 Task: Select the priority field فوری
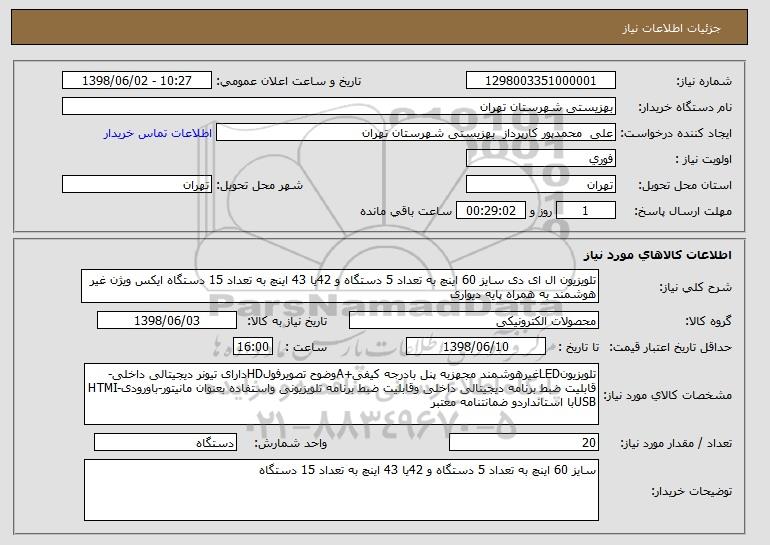tap(541, 159)
